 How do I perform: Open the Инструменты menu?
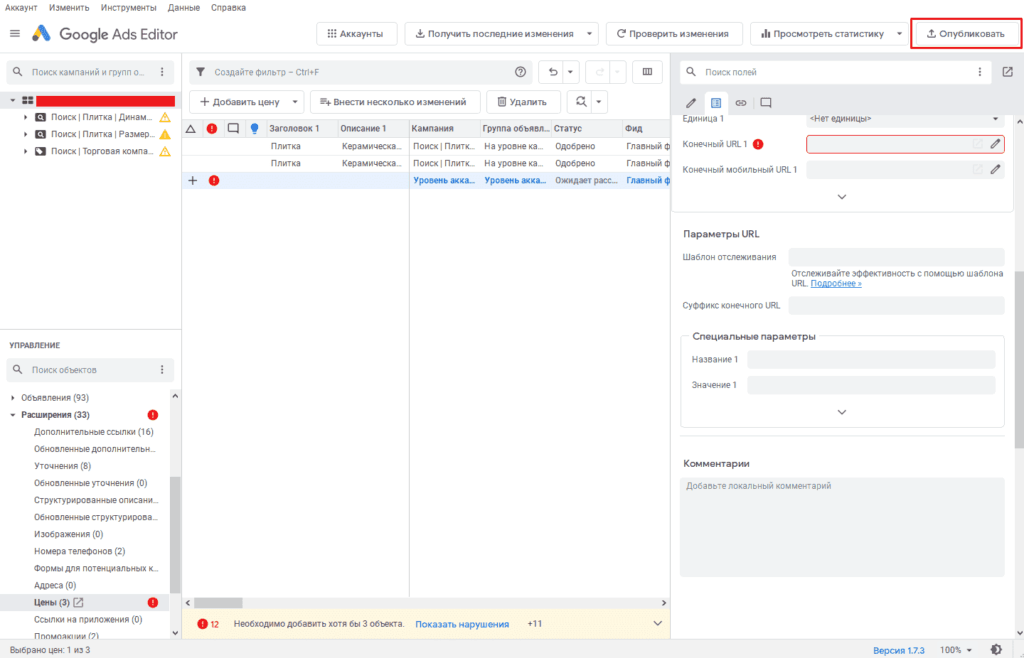point(129,8)
